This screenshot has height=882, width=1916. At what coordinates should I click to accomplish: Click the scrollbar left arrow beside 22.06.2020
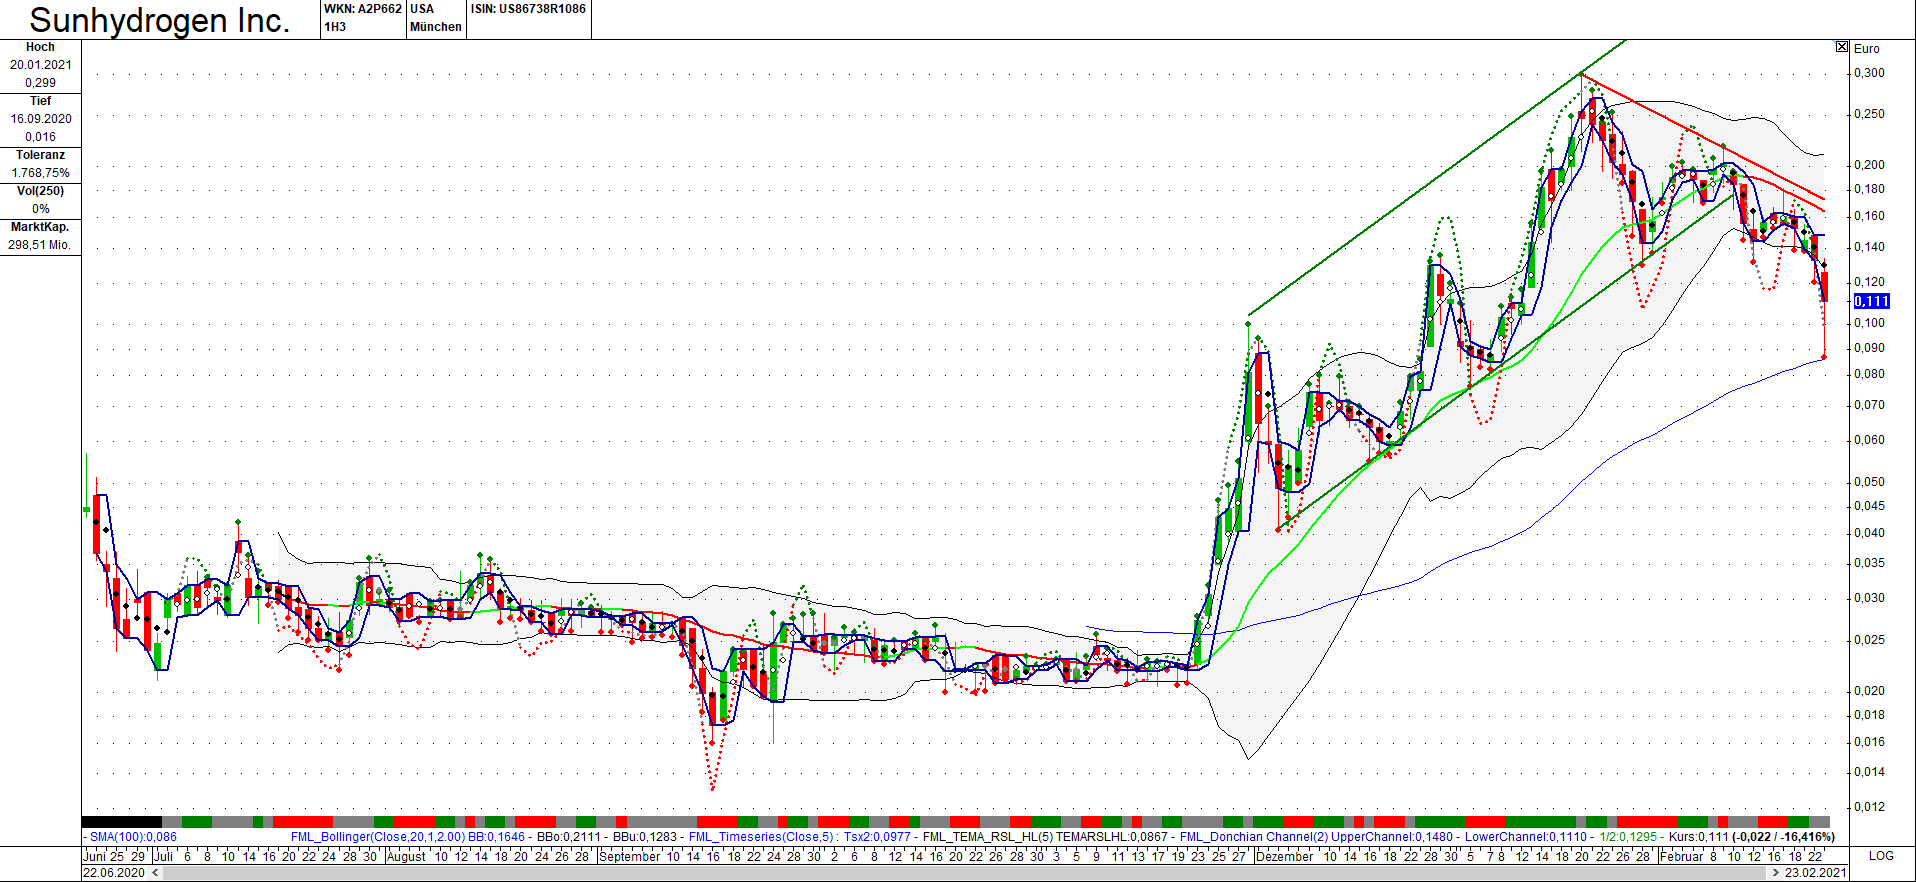click(x=155, y=873)
